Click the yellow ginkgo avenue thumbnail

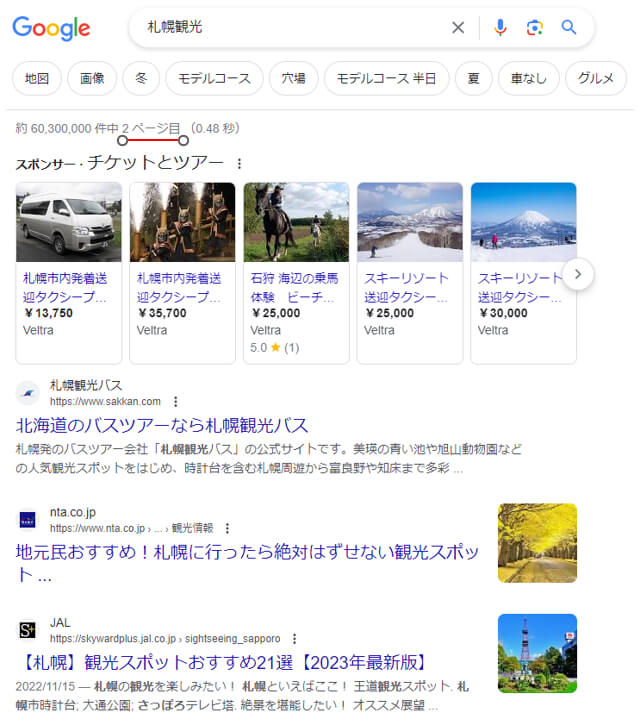point(537,543)
